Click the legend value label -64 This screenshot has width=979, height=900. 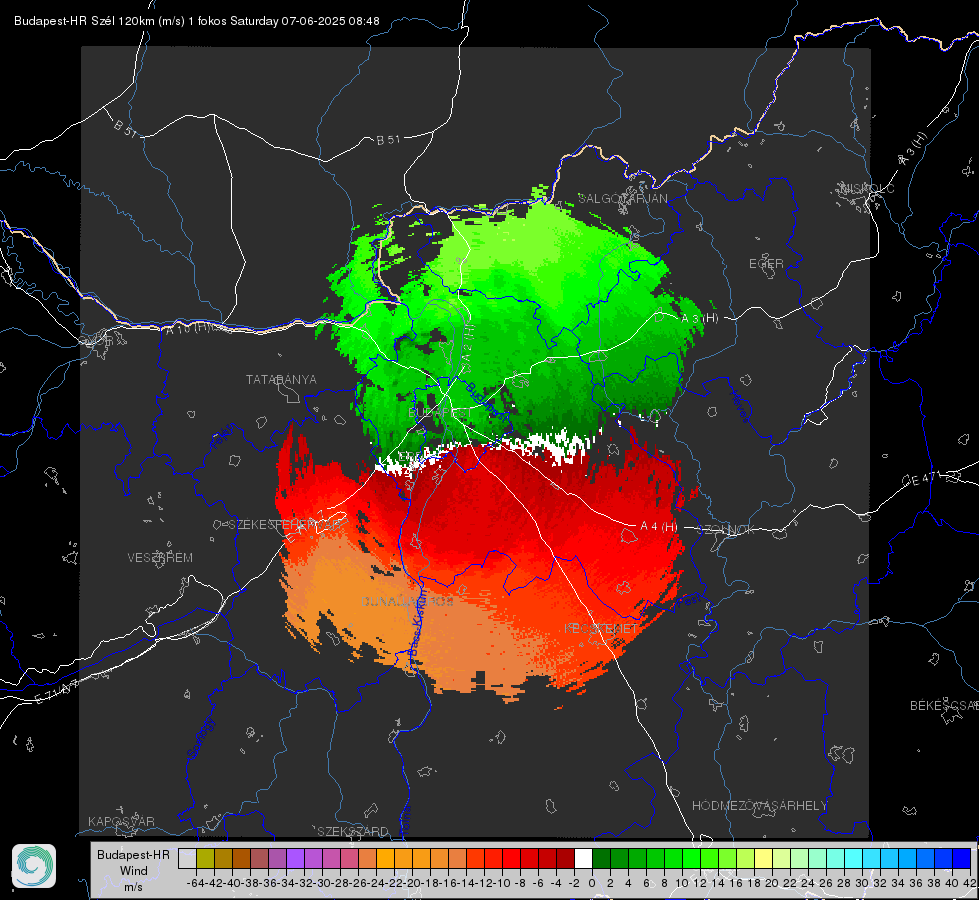[x=195, y=883]
